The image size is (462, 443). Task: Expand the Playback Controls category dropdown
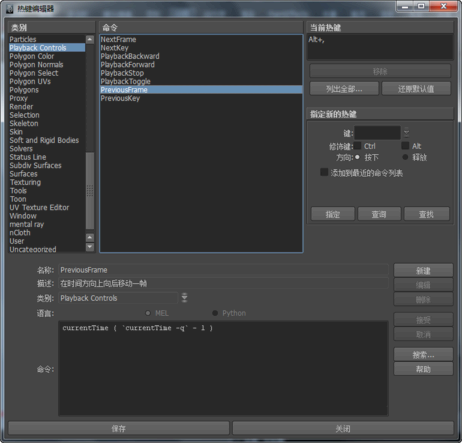click(184, 298)
